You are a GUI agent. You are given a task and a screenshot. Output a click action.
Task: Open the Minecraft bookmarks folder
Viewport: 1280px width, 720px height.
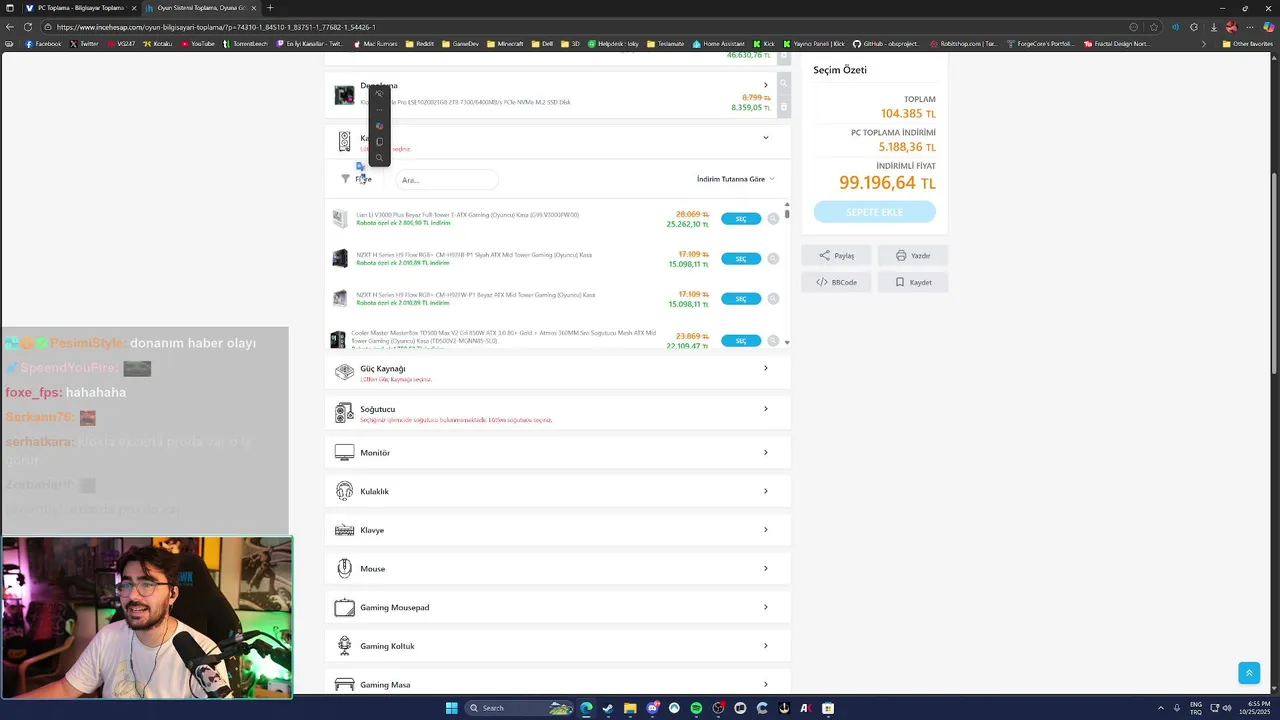tap(505, 44)
